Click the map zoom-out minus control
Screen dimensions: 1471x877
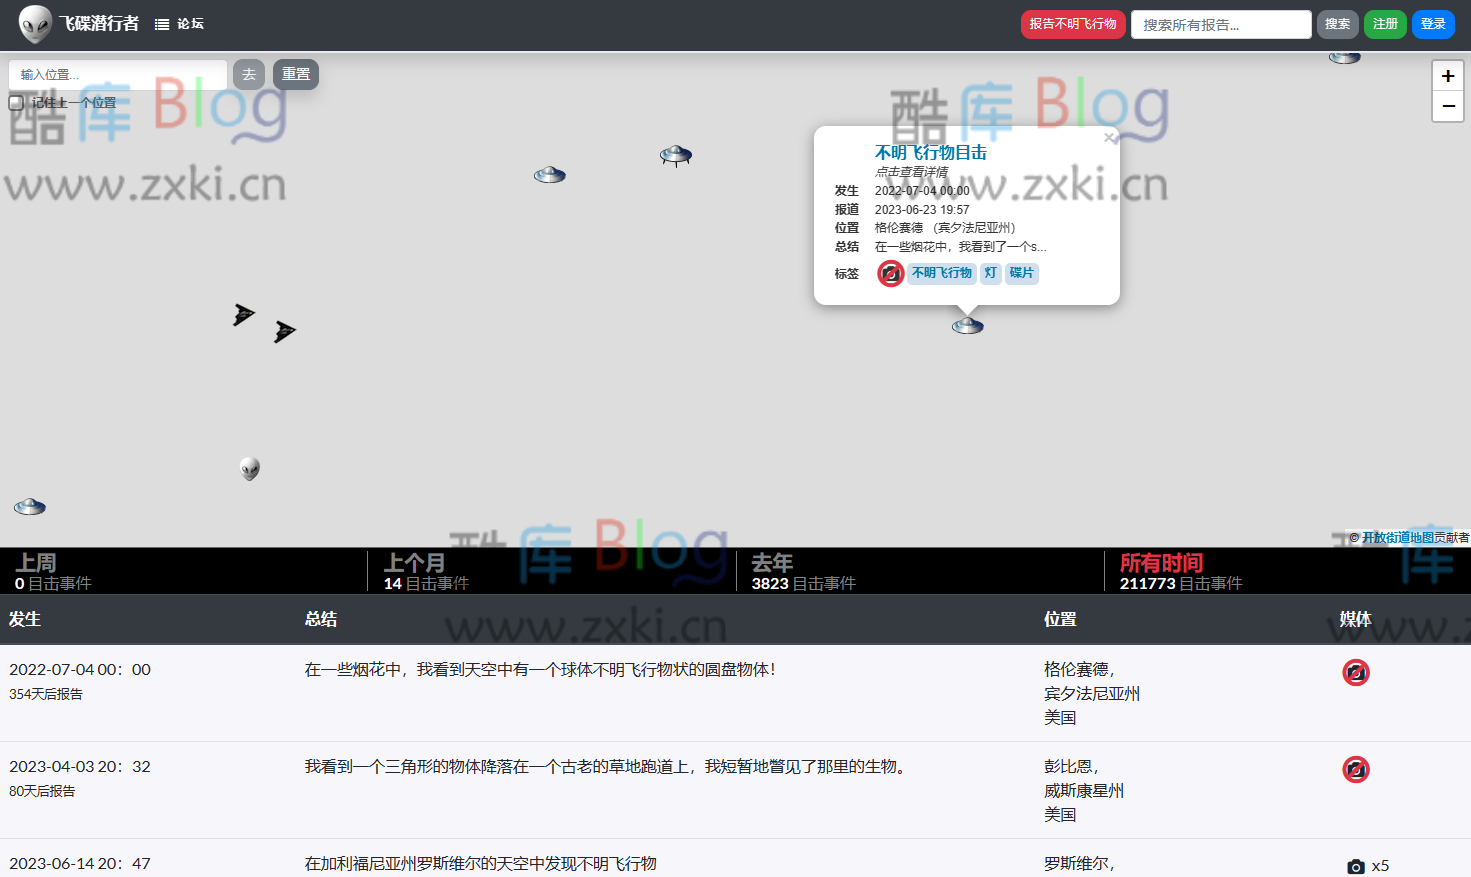(x=1447, y=106)
